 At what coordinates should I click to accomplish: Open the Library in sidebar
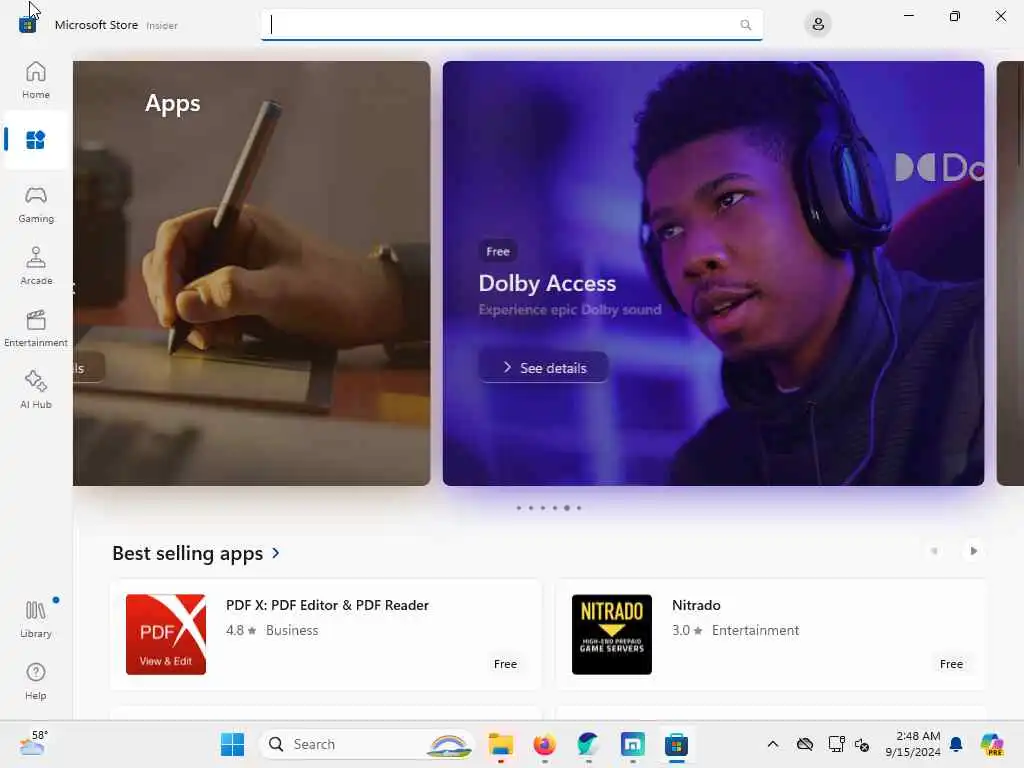(x=36, y=619)
